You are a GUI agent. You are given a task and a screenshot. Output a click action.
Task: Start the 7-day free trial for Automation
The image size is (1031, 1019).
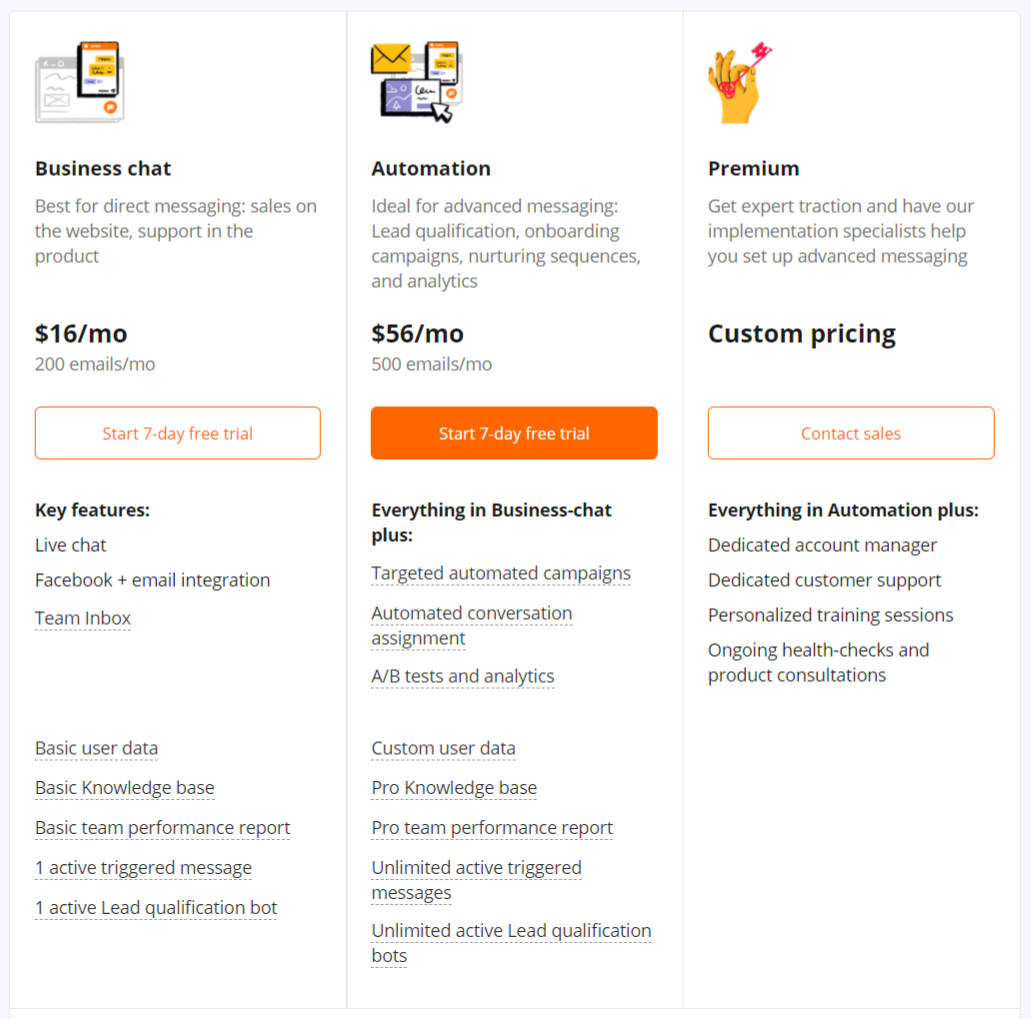513,433
